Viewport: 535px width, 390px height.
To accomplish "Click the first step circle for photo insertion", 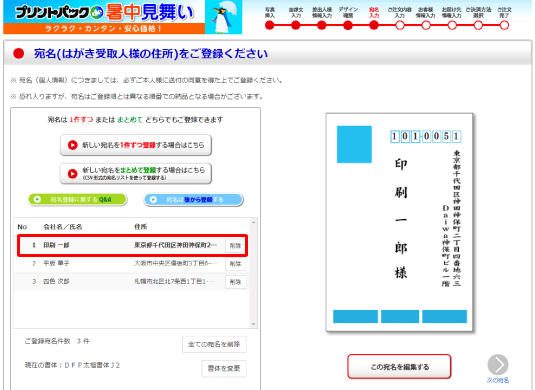I will point(270,25).
